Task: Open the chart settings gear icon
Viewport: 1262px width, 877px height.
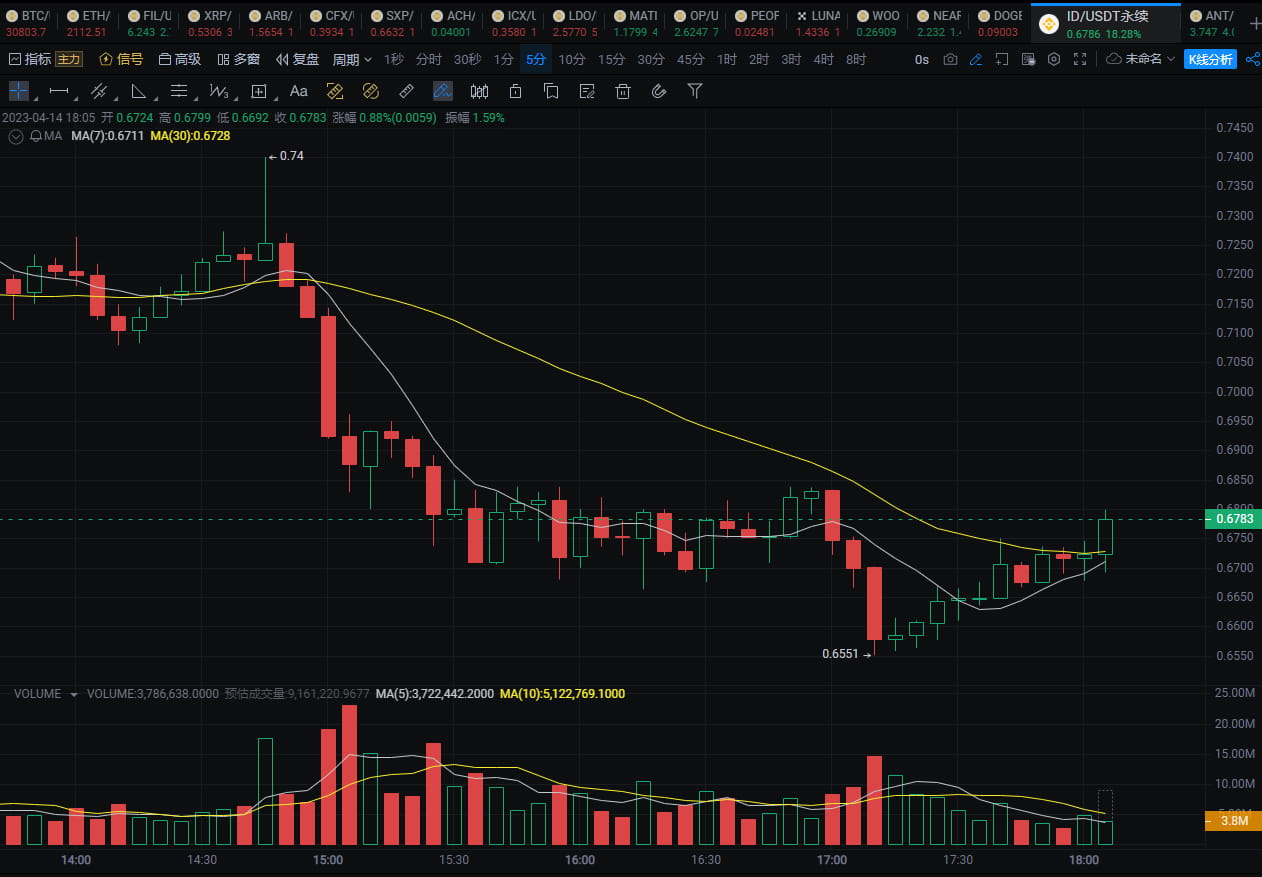Action: tap(1053, 59)
